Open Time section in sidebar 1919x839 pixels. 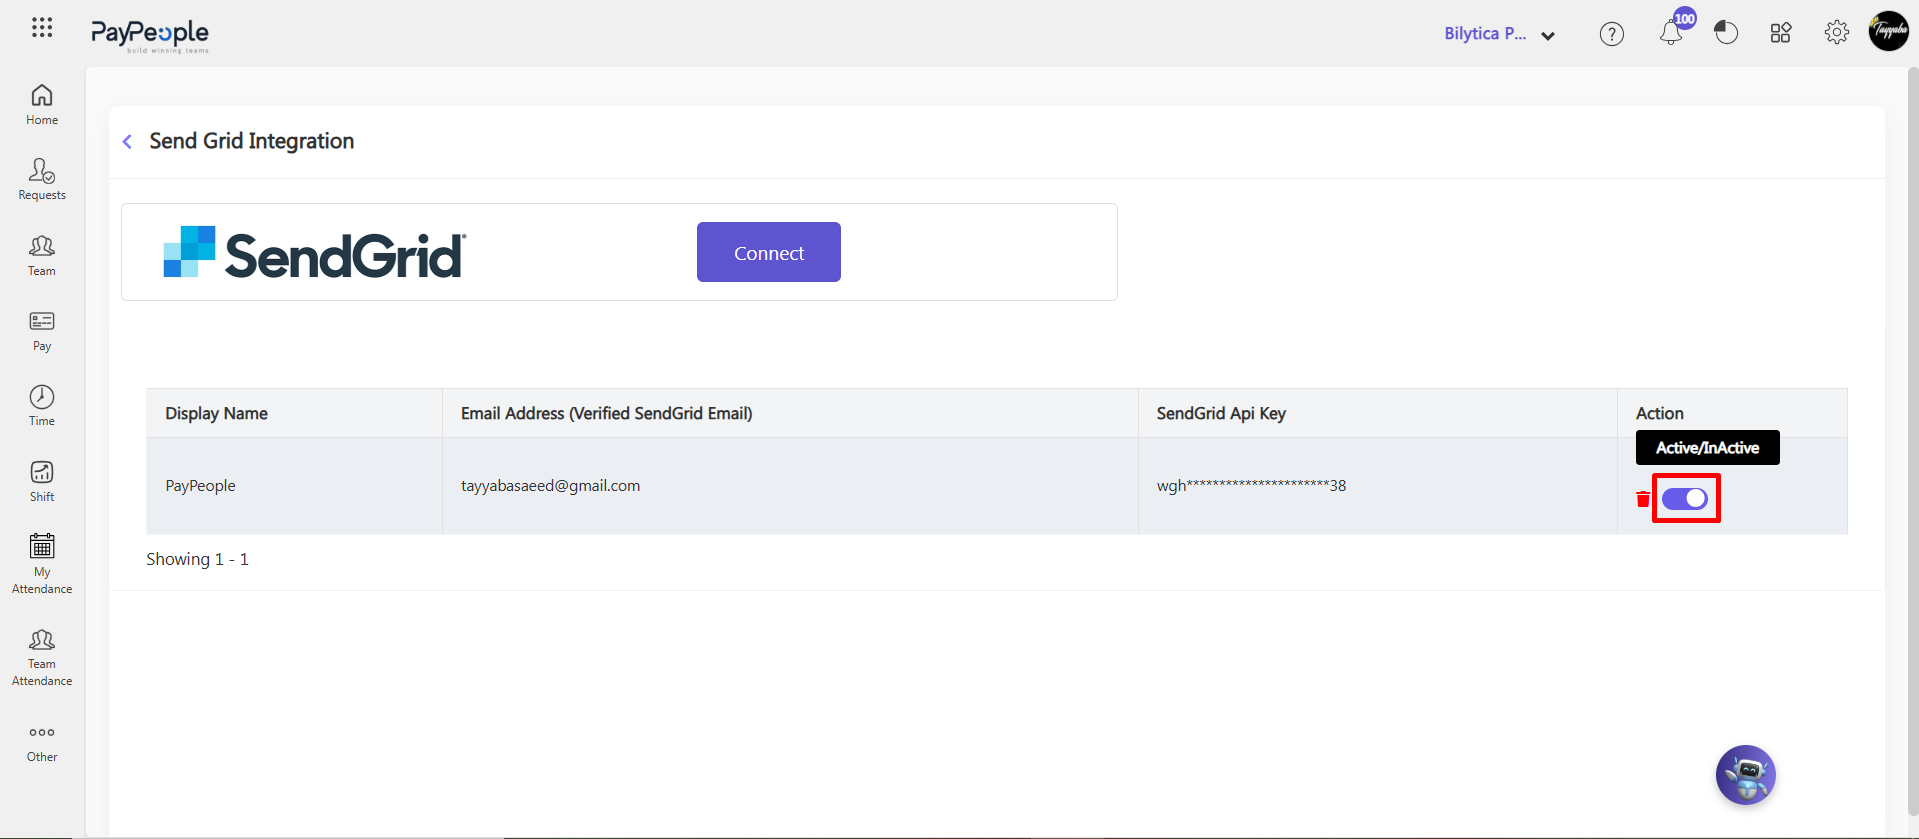click(x=42, y=406)
